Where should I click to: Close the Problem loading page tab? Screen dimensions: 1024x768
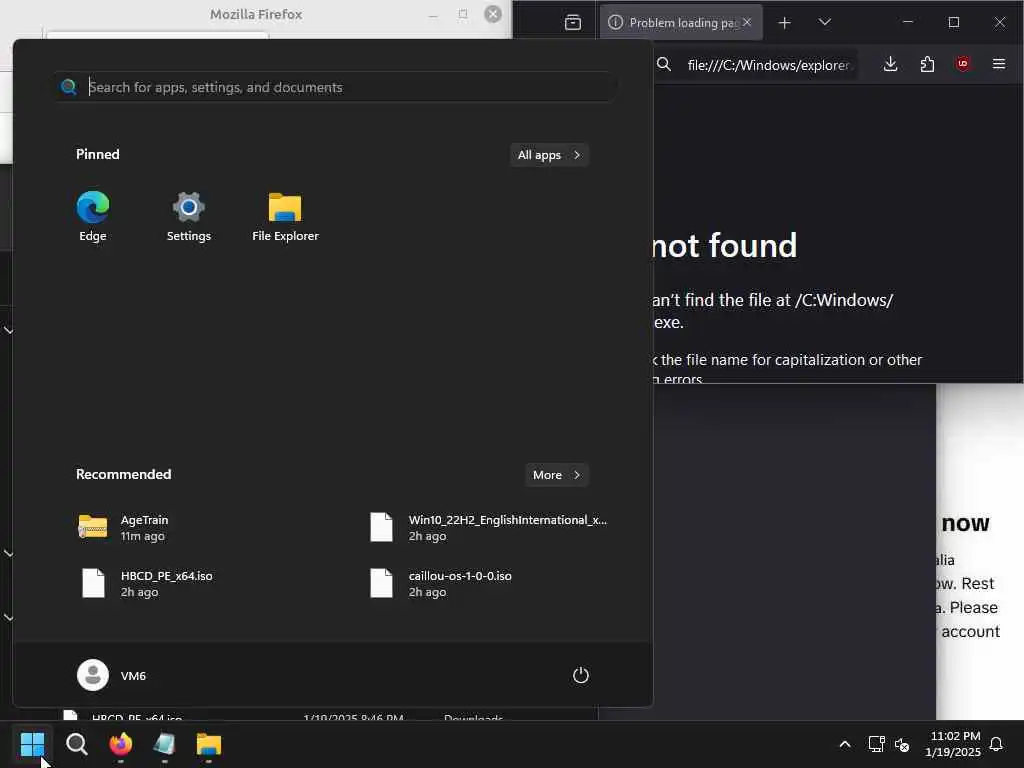coord(747,22)
